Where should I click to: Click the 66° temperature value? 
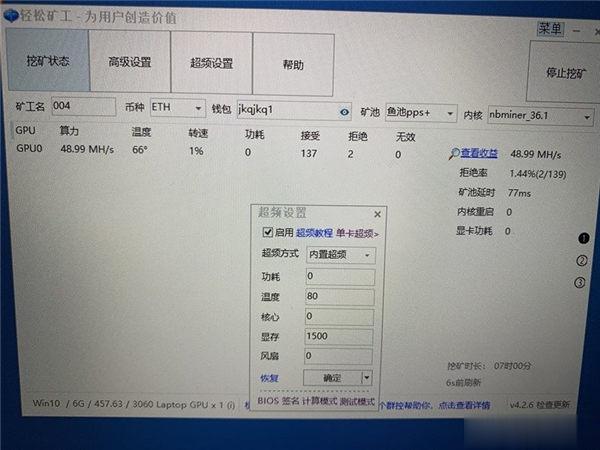[140, 150]
